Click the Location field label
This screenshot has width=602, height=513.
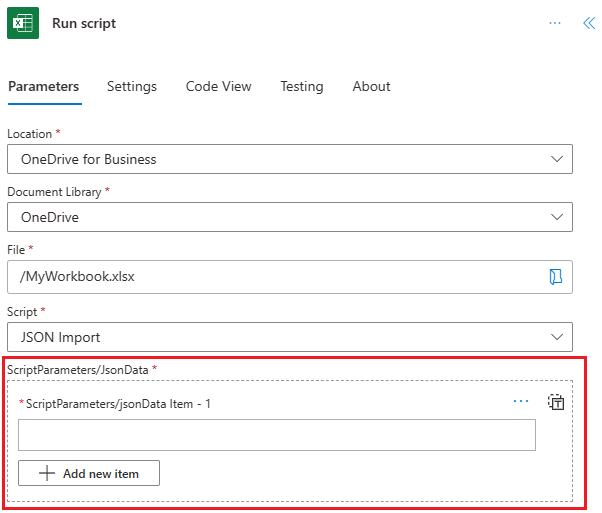(x=30, y=134)
